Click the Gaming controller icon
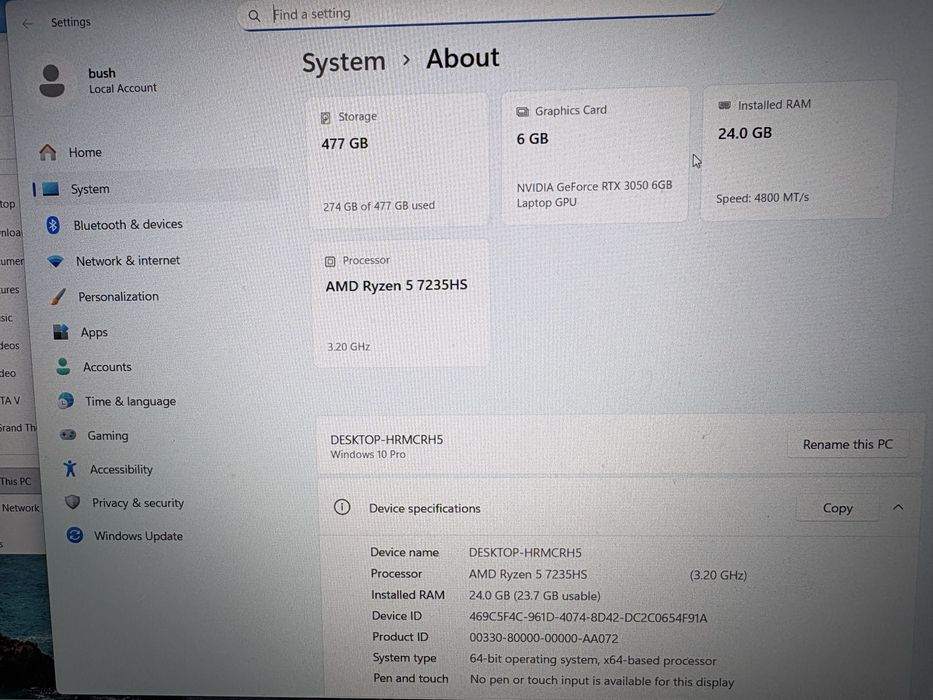The image size is (933, 700). tap(68, 435)
